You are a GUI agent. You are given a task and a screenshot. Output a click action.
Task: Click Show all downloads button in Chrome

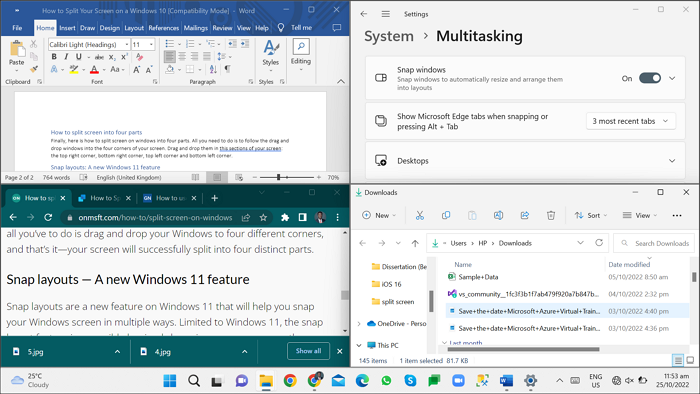point(308,351)
